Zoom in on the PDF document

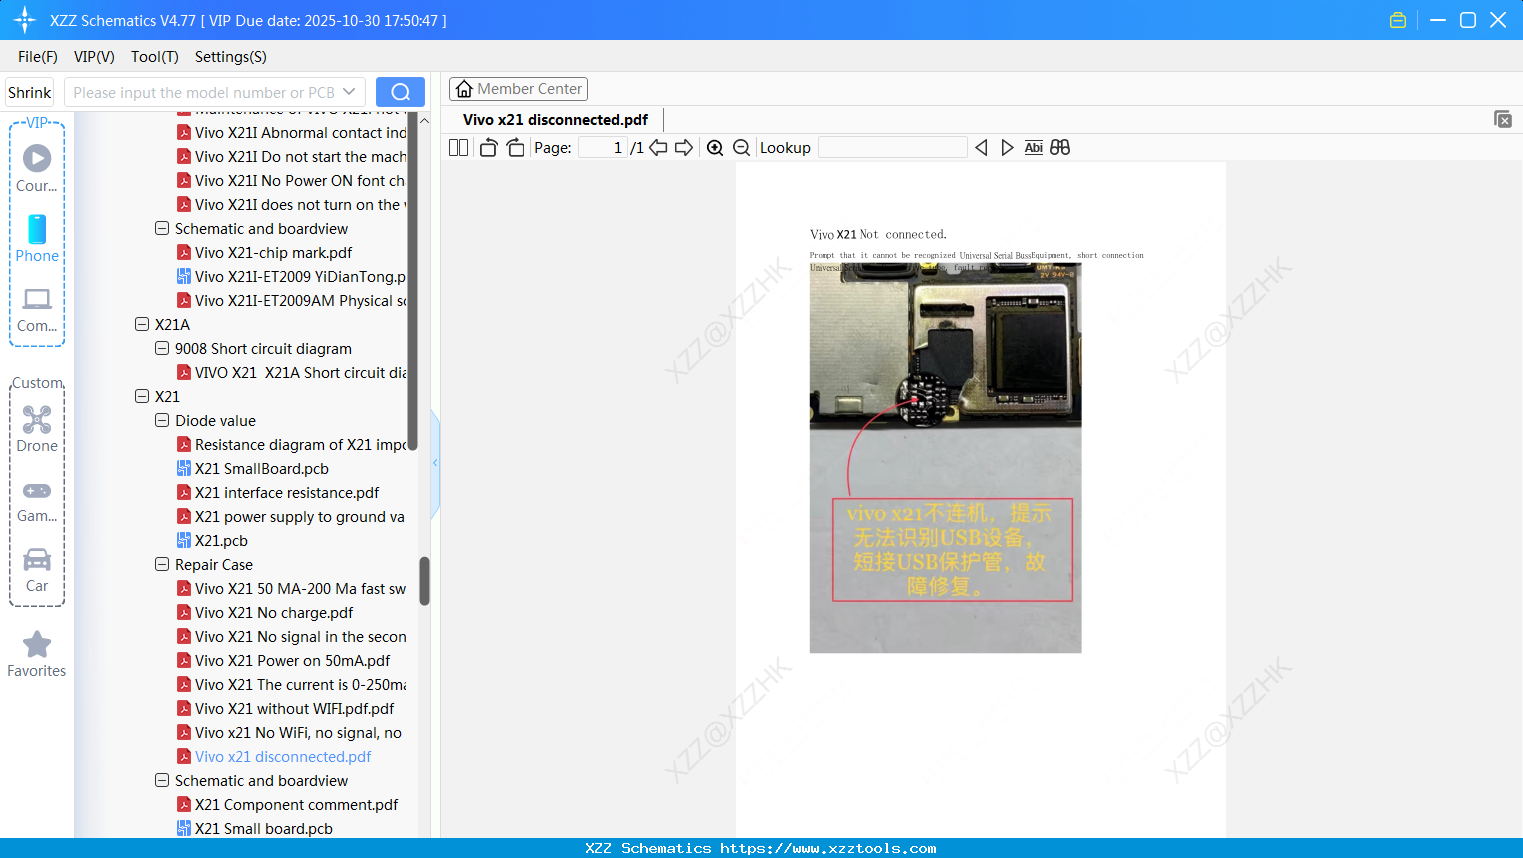point(715,147)
